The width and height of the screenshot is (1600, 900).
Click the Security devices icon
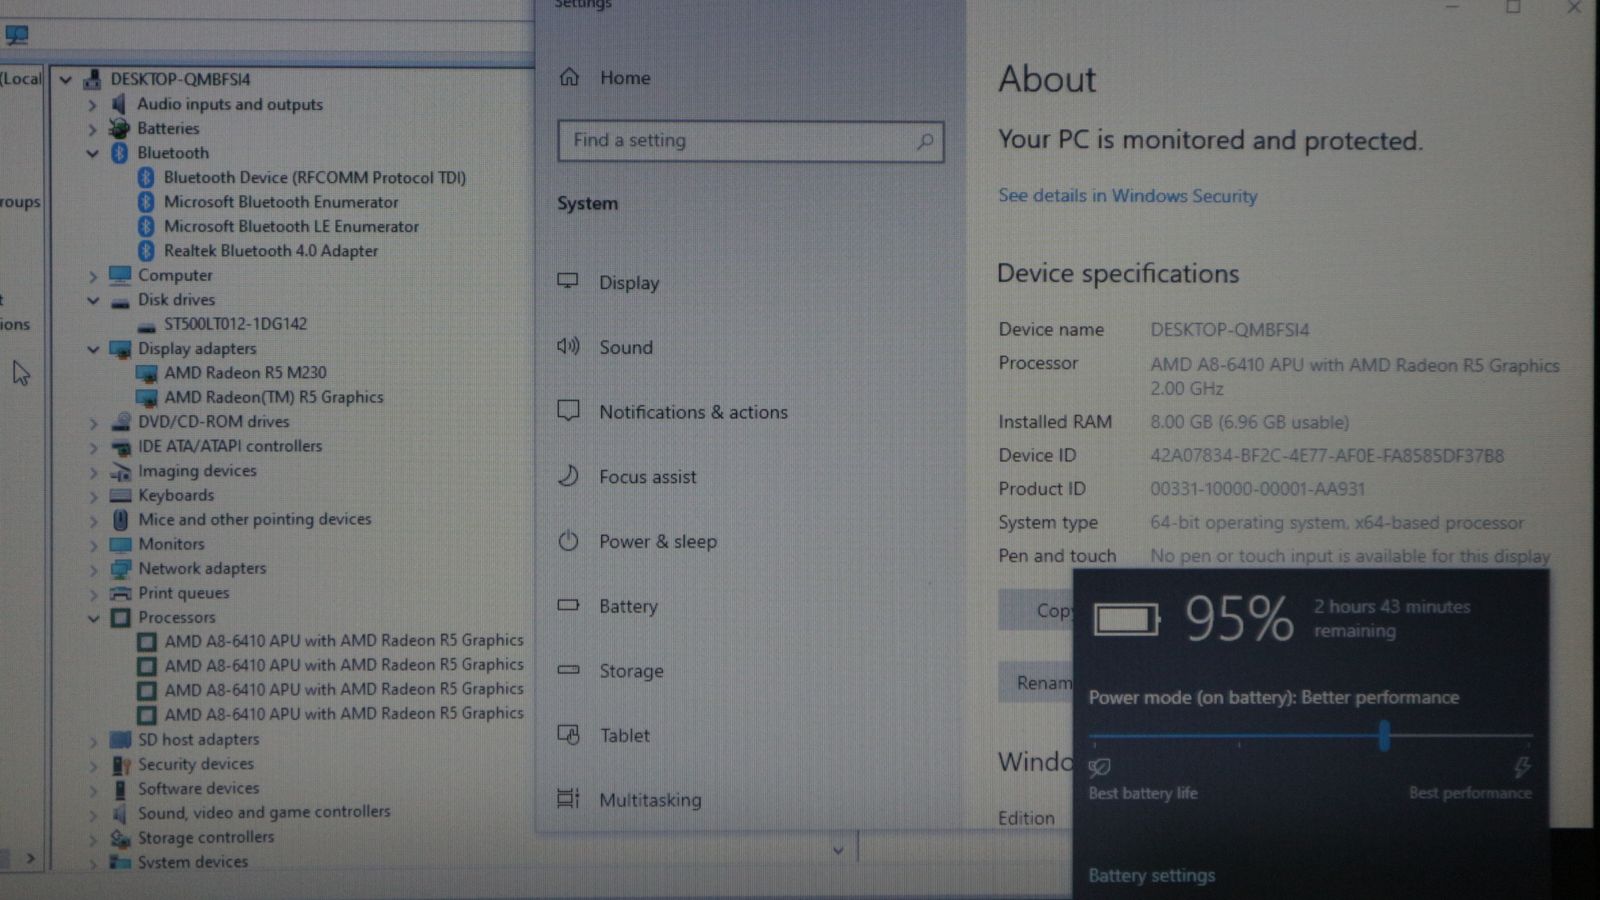120,765
